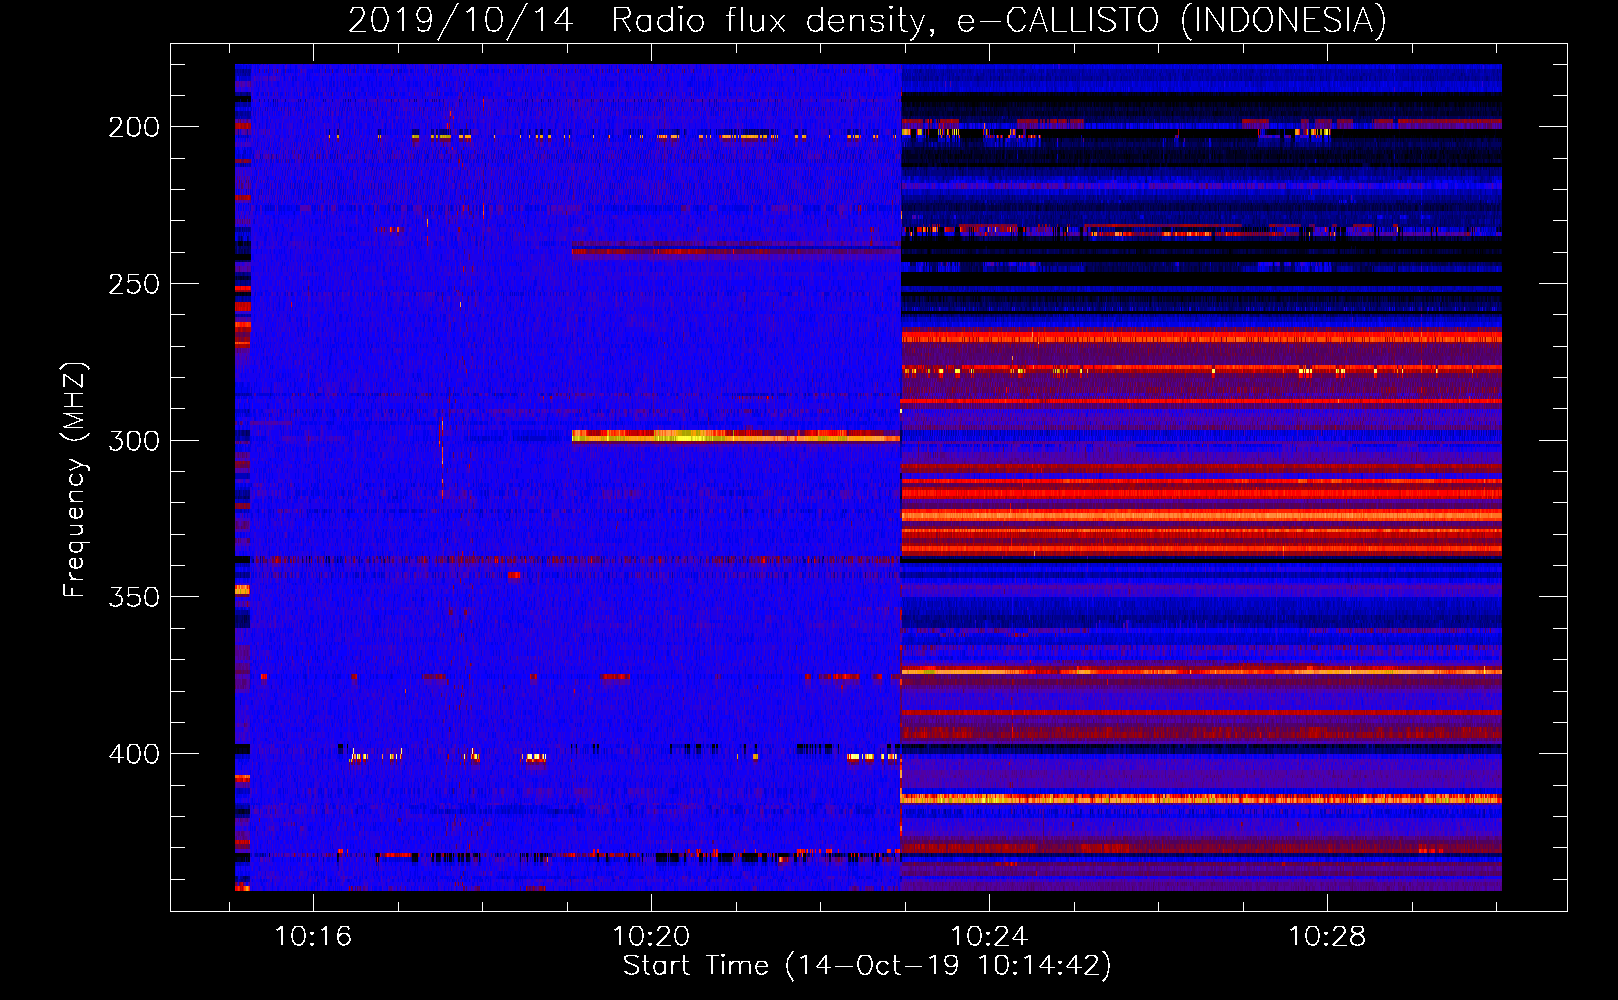The image size is (1618, 1000).
Task: Click the 'Start Time (14-Oct-19 10:14:42)' label
Action: pos(867,966)
